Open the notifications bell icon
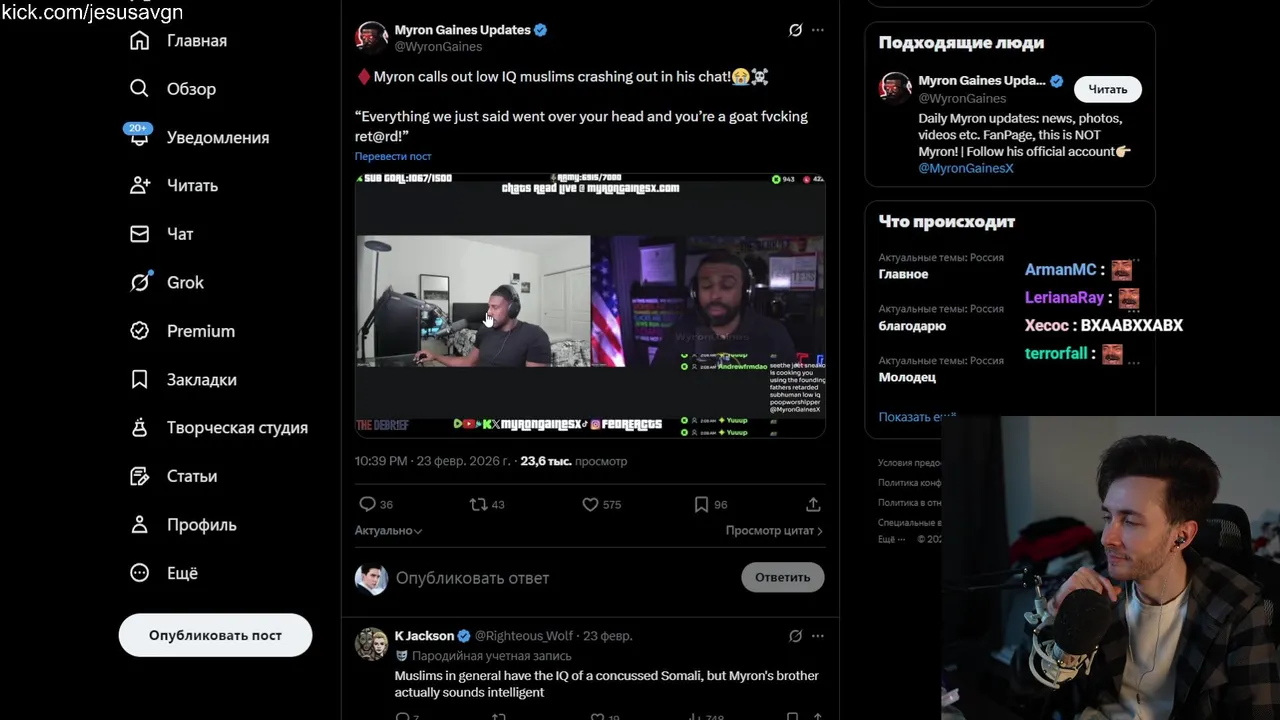Viewport: 1280px width, 720px height. (x=140, y=137)
